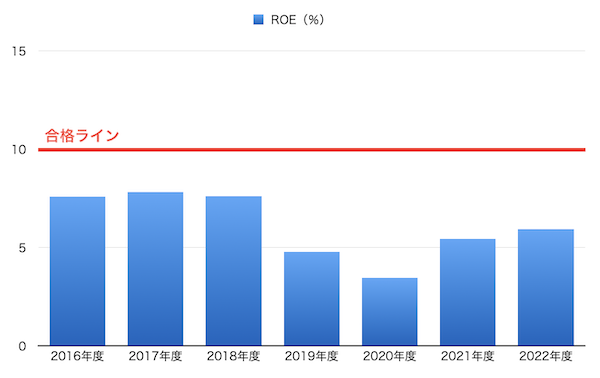This screenshot has width=600, height=378.
Task: Click the 2019年度 axis label
Action: pos(311,357)
